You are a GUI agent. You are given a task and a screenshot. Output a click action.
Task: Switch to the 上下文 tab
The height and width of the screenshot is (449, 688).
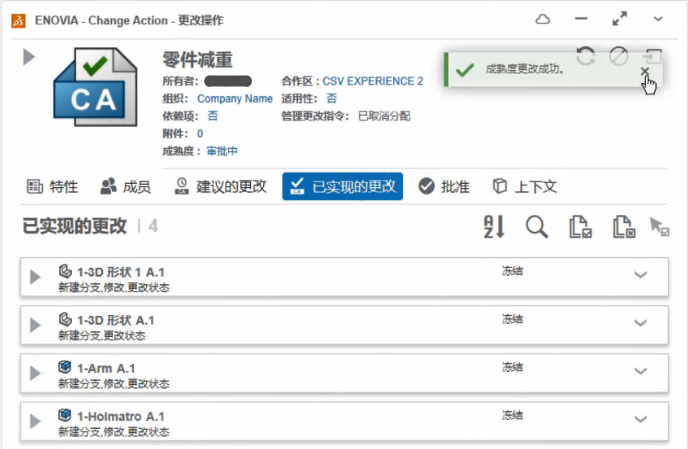(524, 187)
